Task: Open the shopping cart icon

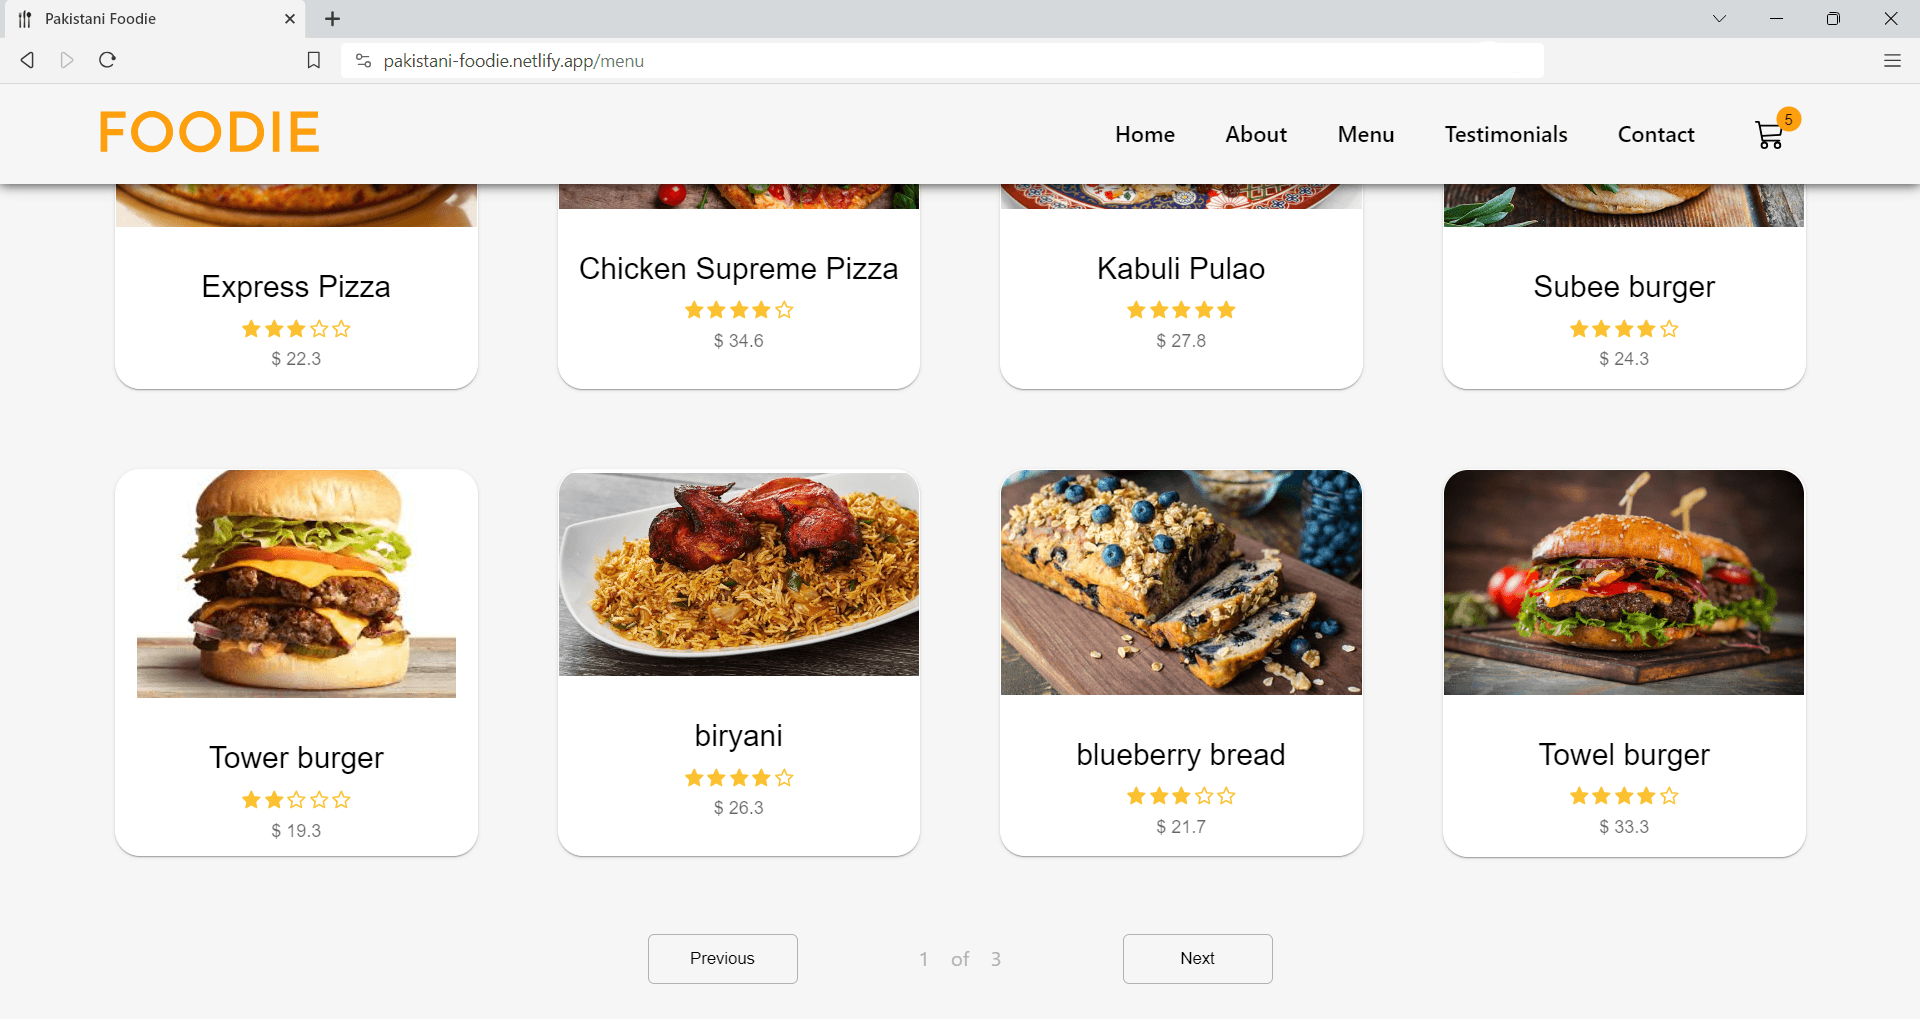Action: click(x=1769, y=135)
